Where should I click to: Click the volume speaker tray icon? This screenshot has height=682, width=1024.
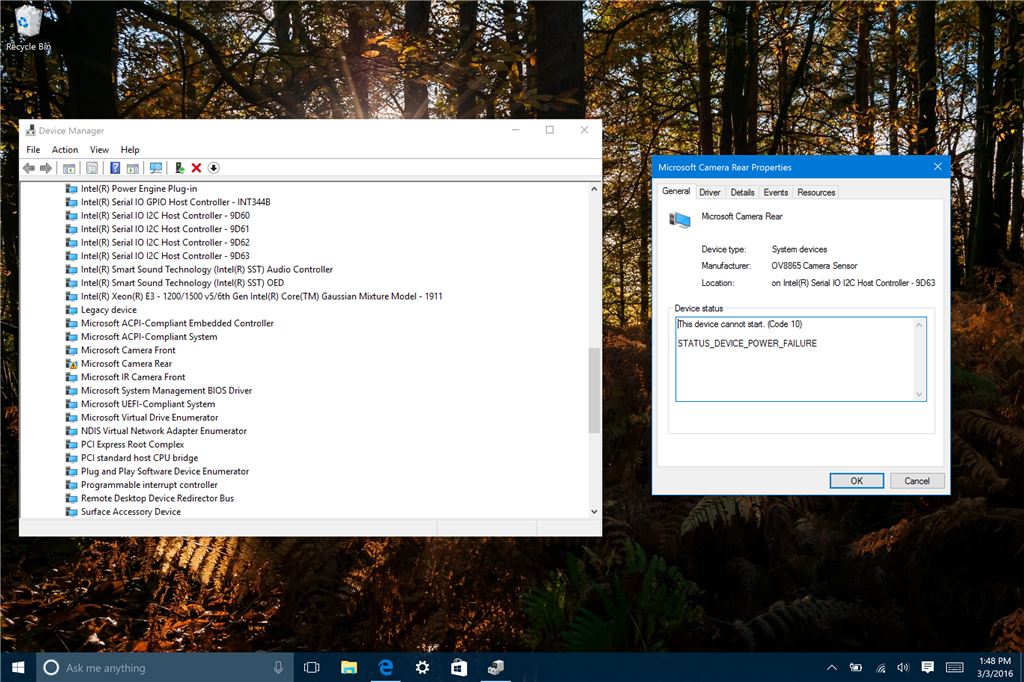tap(903, 667)
